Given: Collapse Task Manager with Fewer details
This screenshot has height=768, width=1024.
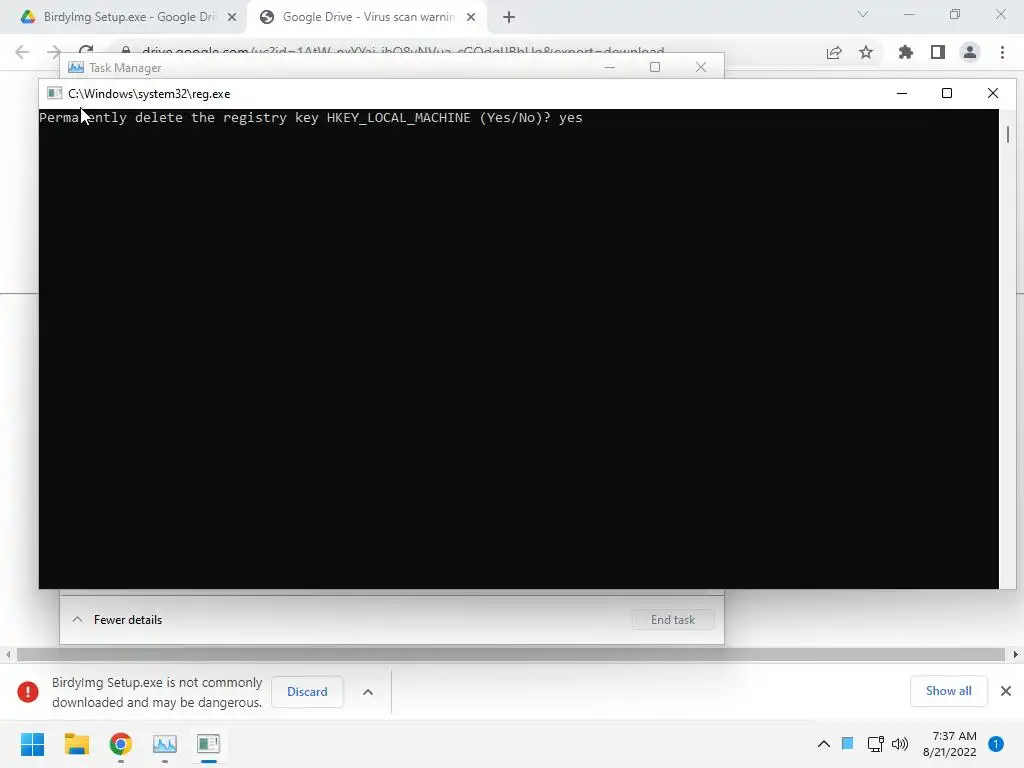Looking at the screenshot, I should click(118, 620).
